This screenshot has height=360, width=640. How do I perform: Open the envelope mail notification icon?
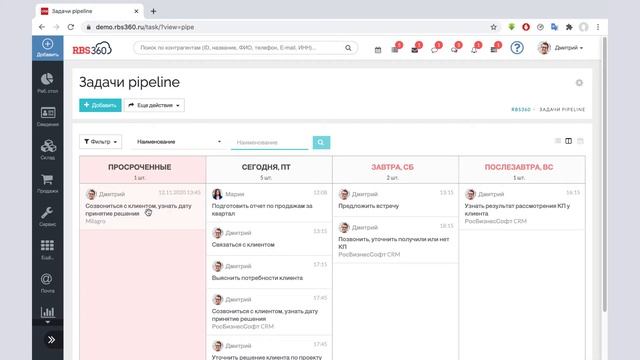point(414,49)
